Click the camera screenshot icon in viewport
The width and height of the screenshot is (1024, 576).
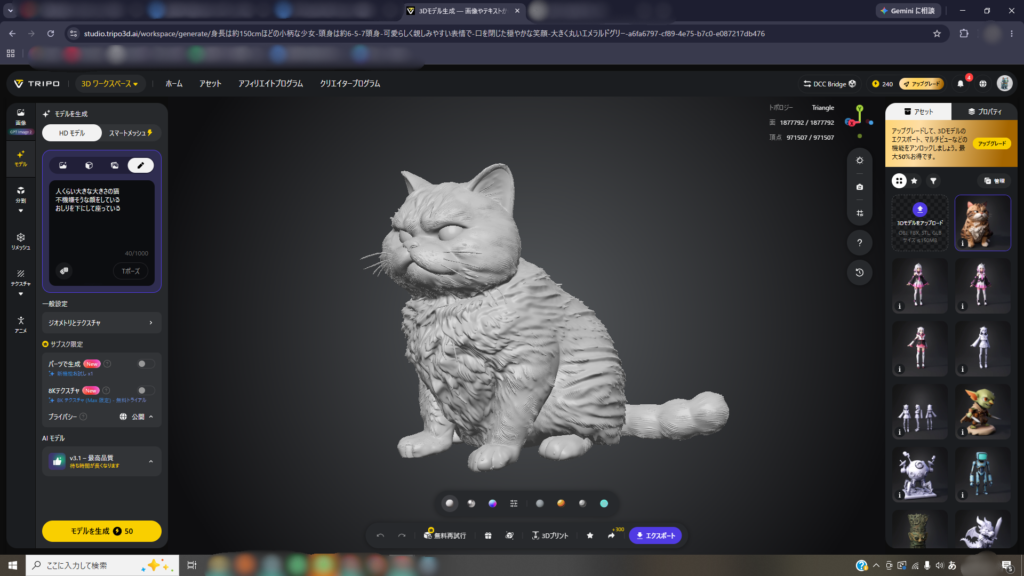pos(859,187)
